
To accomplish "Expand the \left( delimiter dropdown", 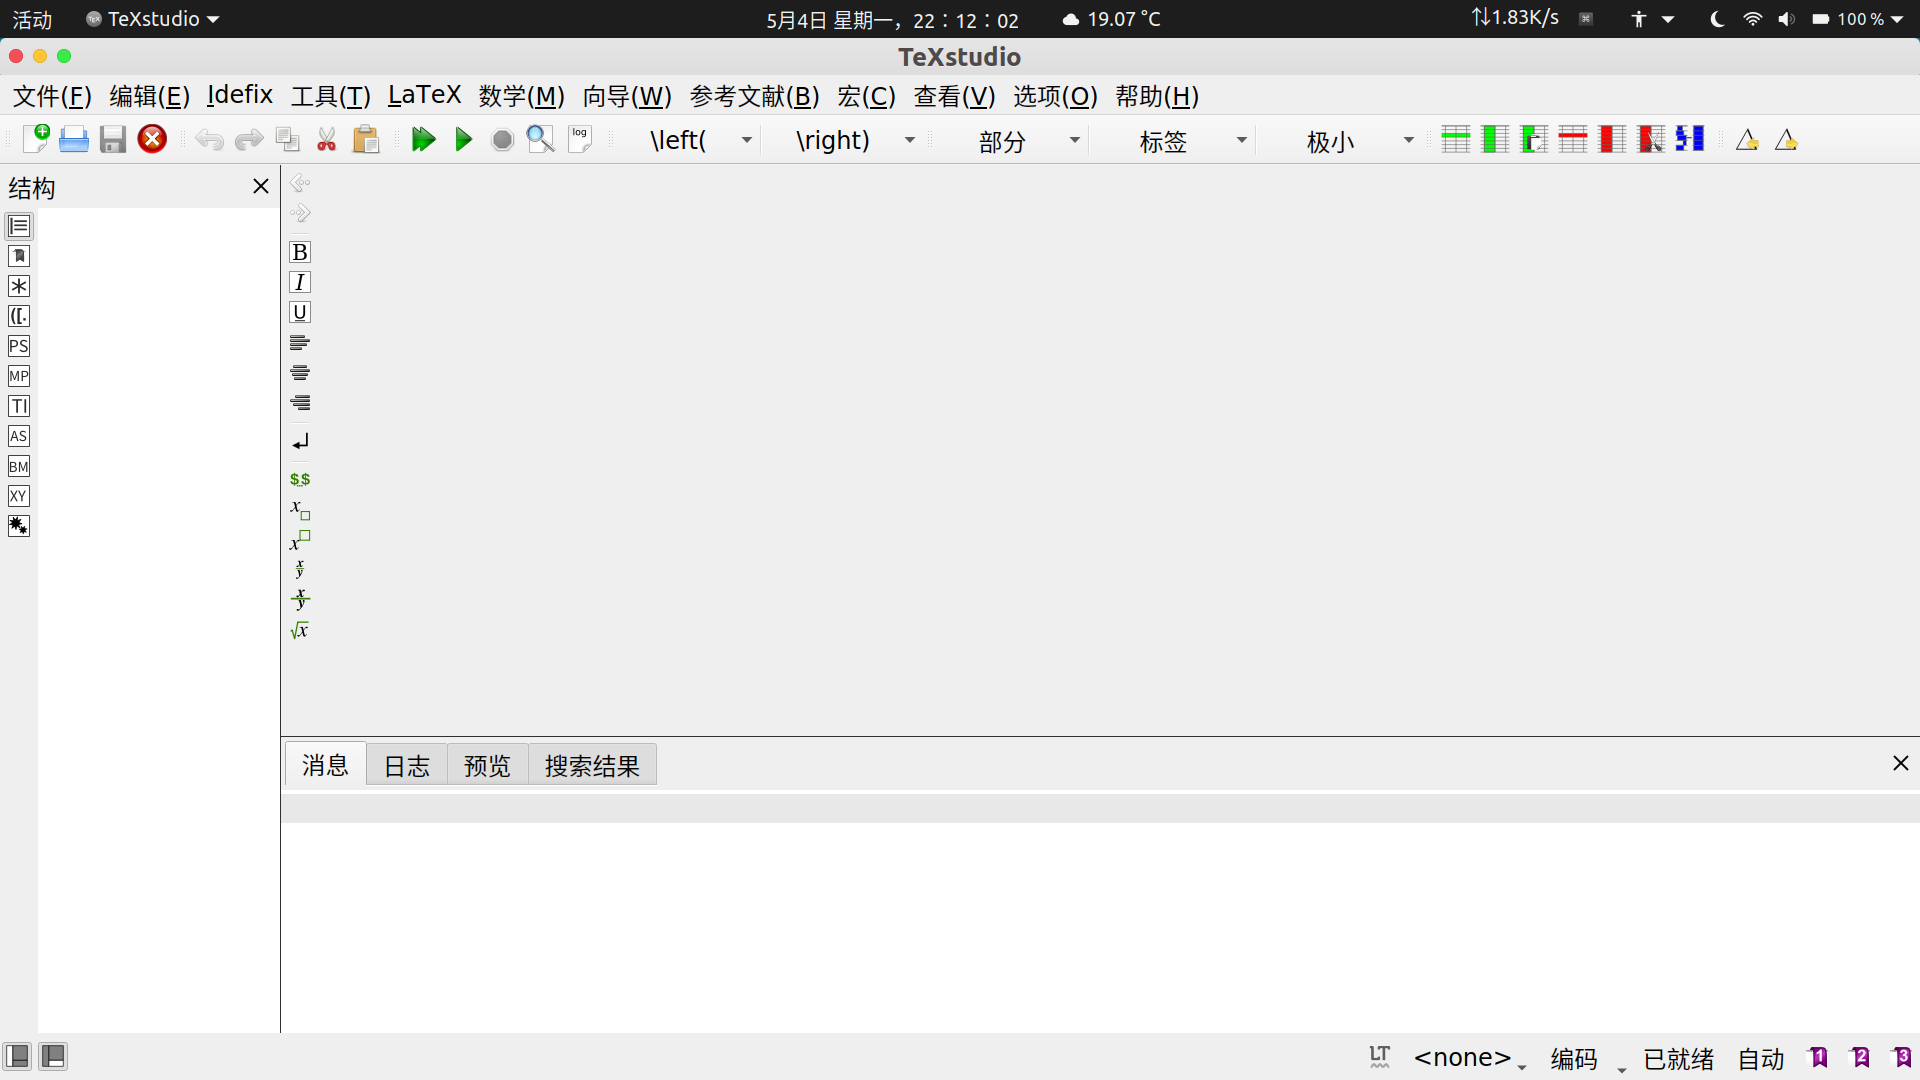I will 746,140.
